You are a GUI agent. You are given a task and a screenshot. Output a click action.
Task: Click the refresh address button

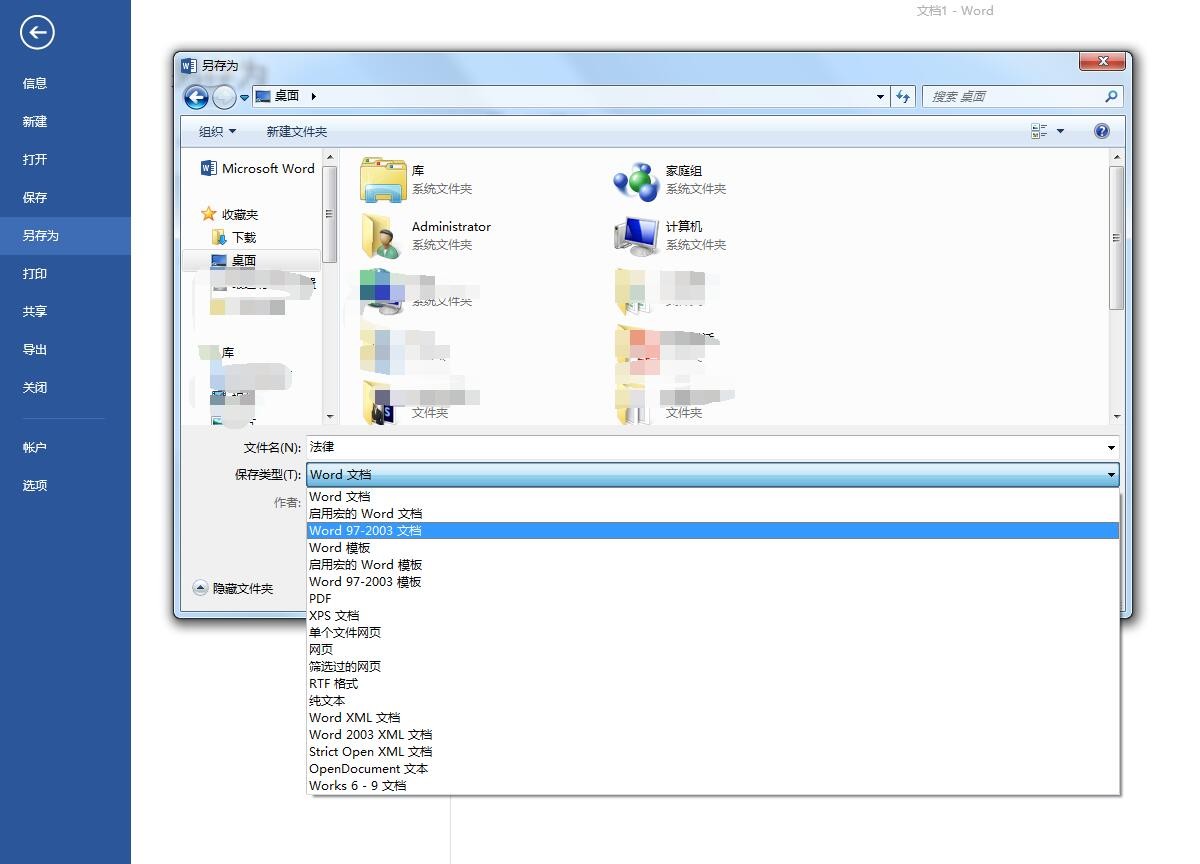click(904, 97)
